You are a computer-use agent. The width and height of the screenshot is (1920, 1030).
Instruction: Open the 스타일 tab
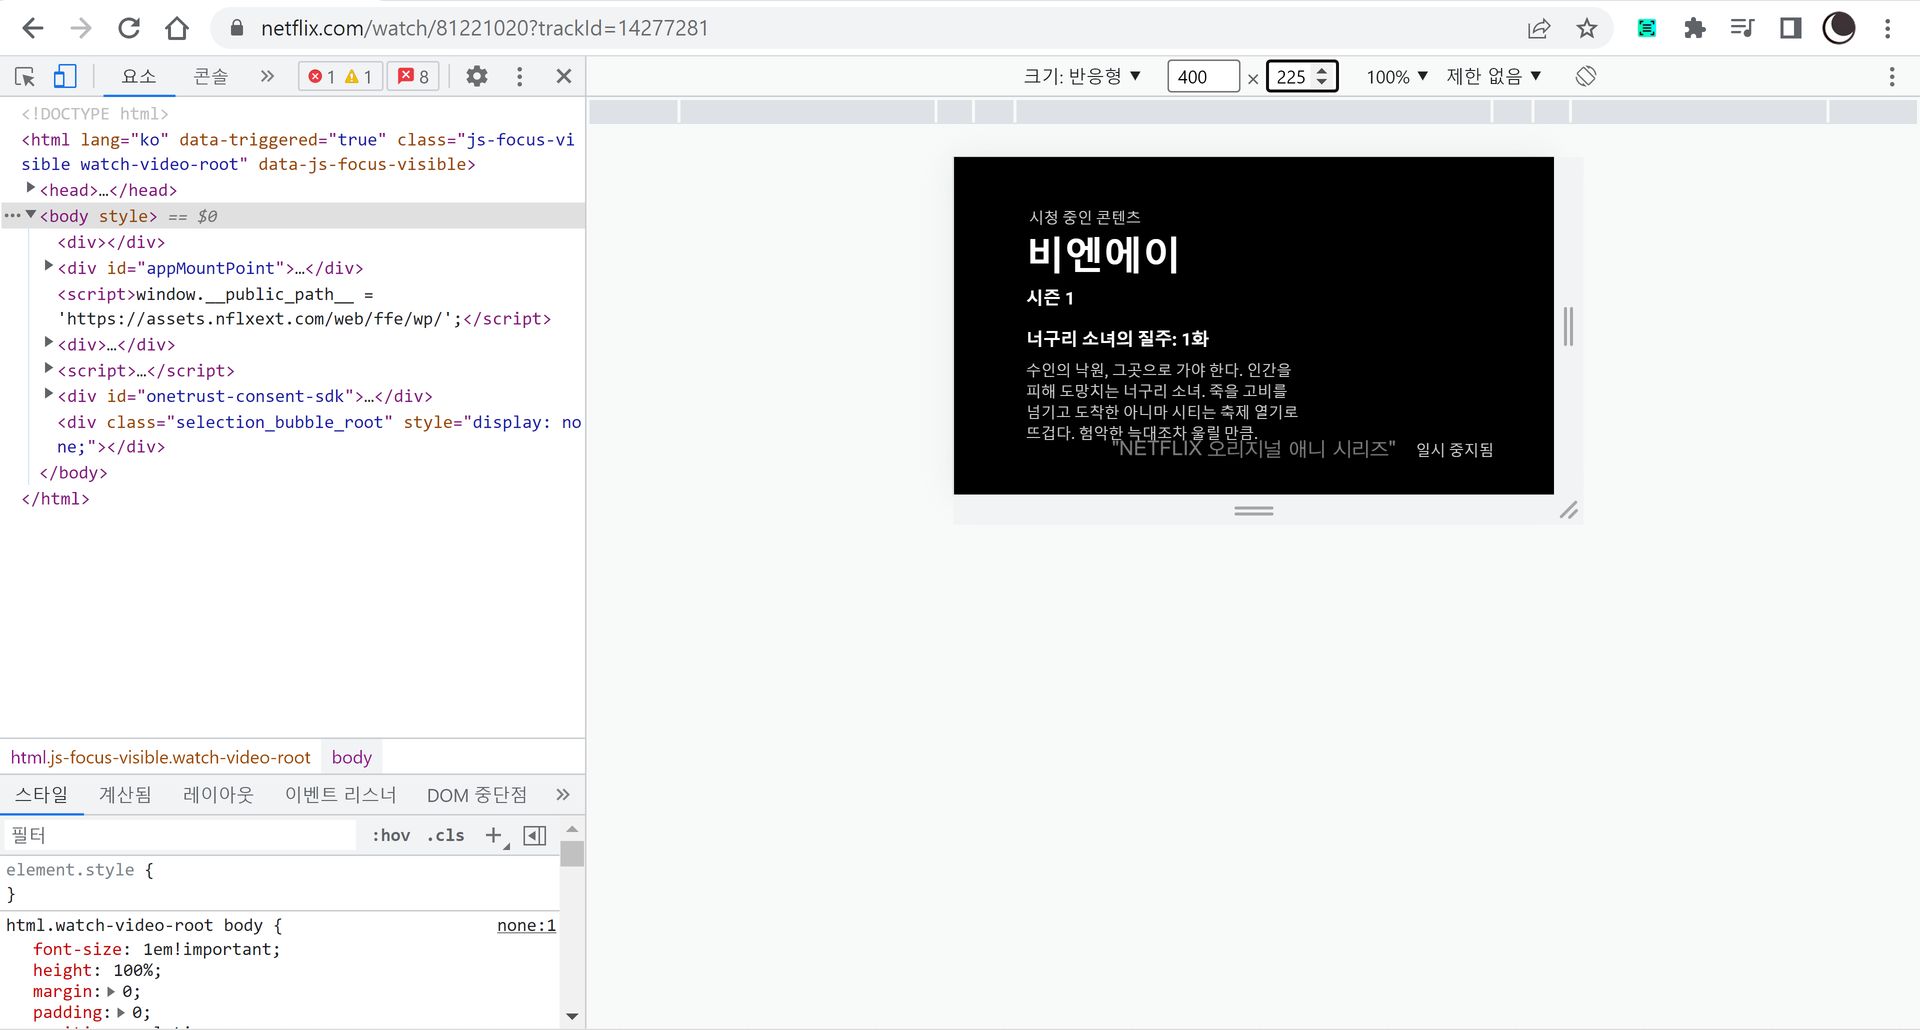click(41, 794)
